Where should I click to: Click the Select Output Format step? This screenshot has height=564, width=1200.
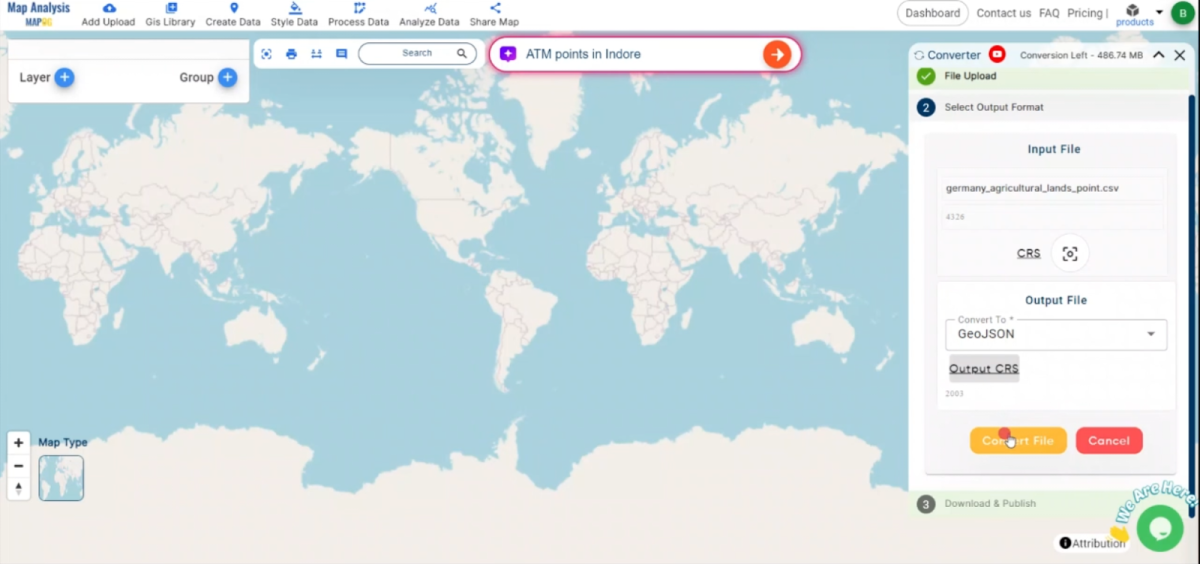(x=1049, y=107)
